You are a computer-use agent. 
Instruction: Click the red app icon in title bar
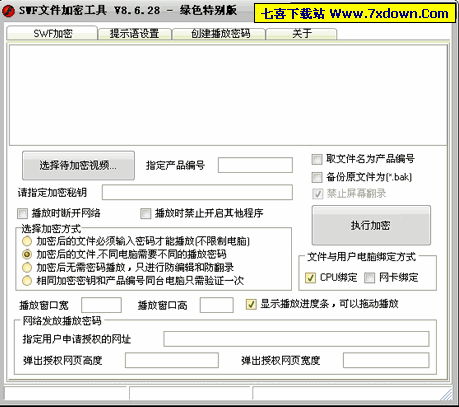click(8, 11)
